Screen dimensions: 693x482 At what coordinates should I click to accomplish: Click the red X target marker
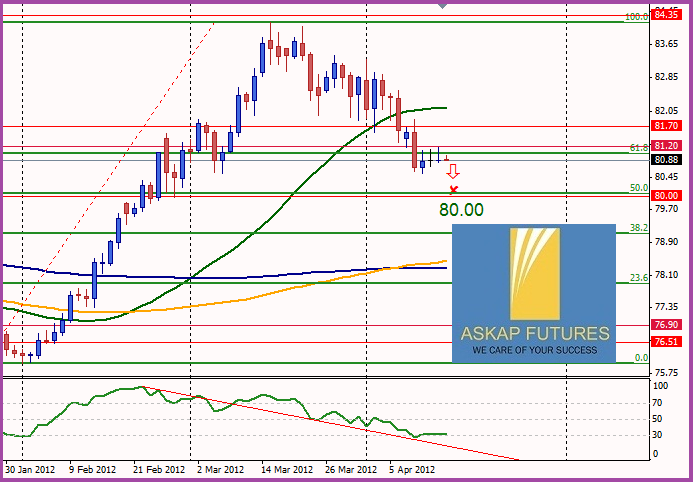coord(454,189)
